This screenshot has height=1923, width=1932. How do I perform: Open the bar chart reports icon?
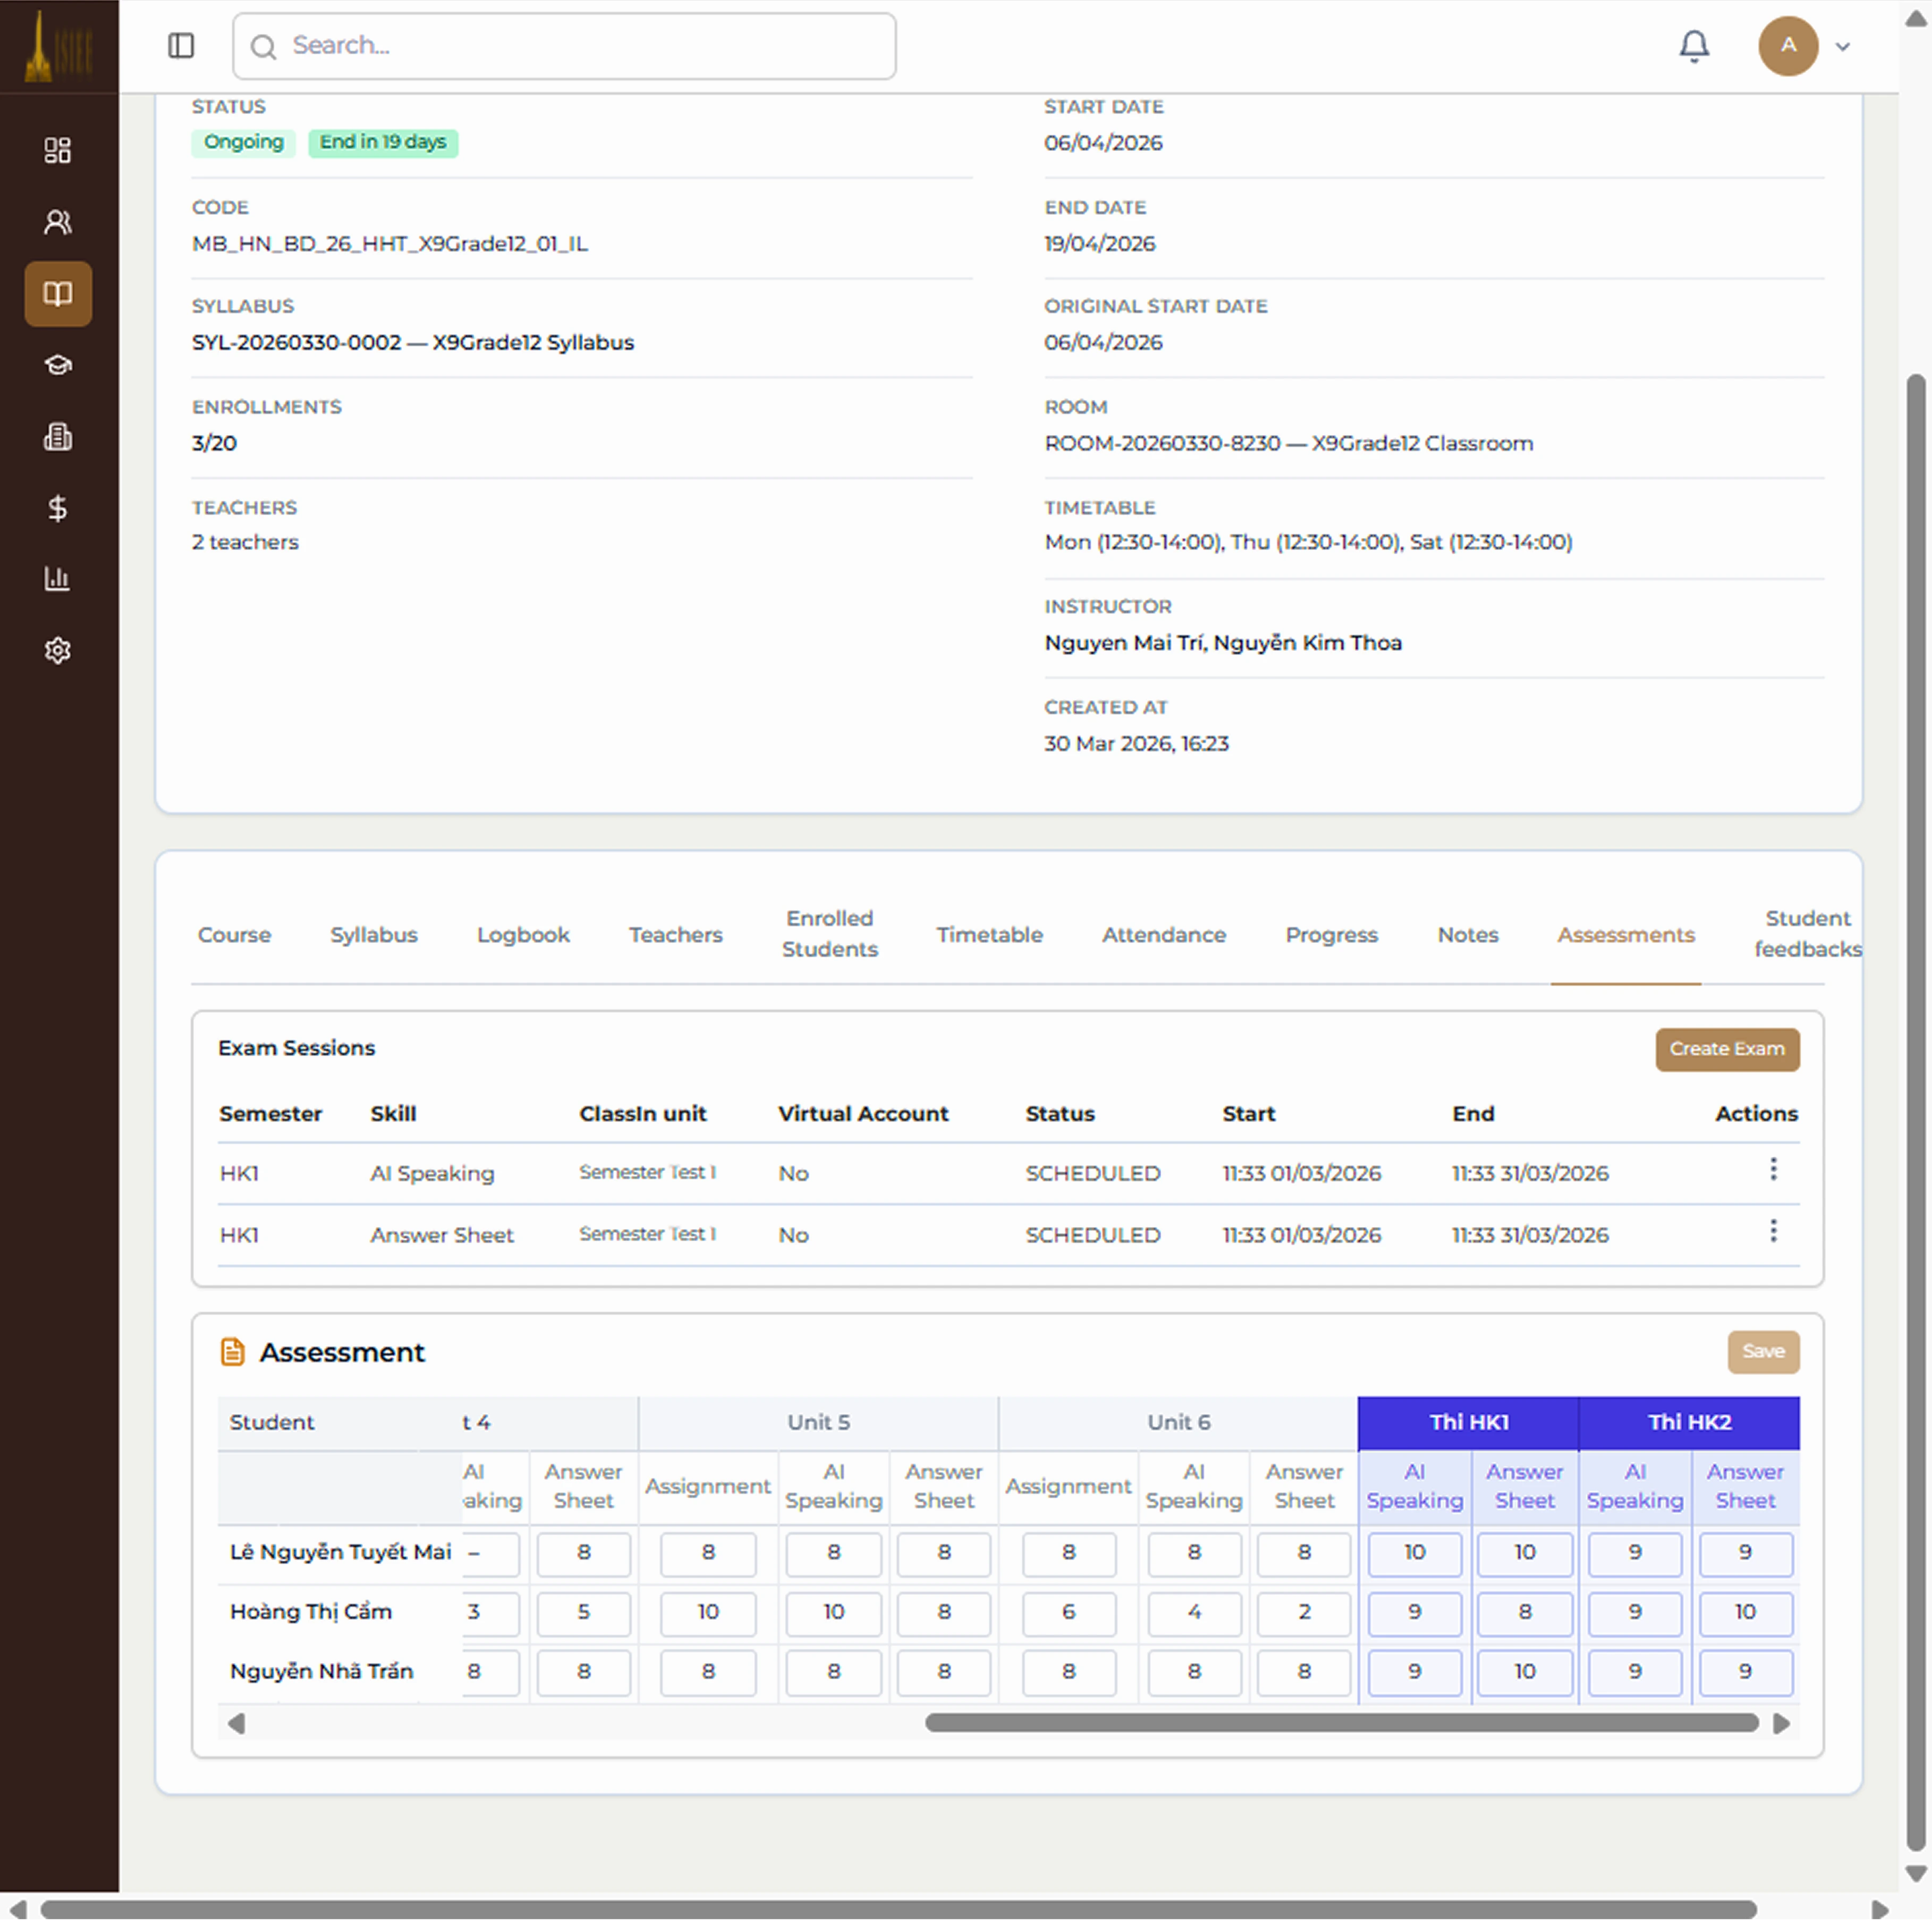(58, 579)
